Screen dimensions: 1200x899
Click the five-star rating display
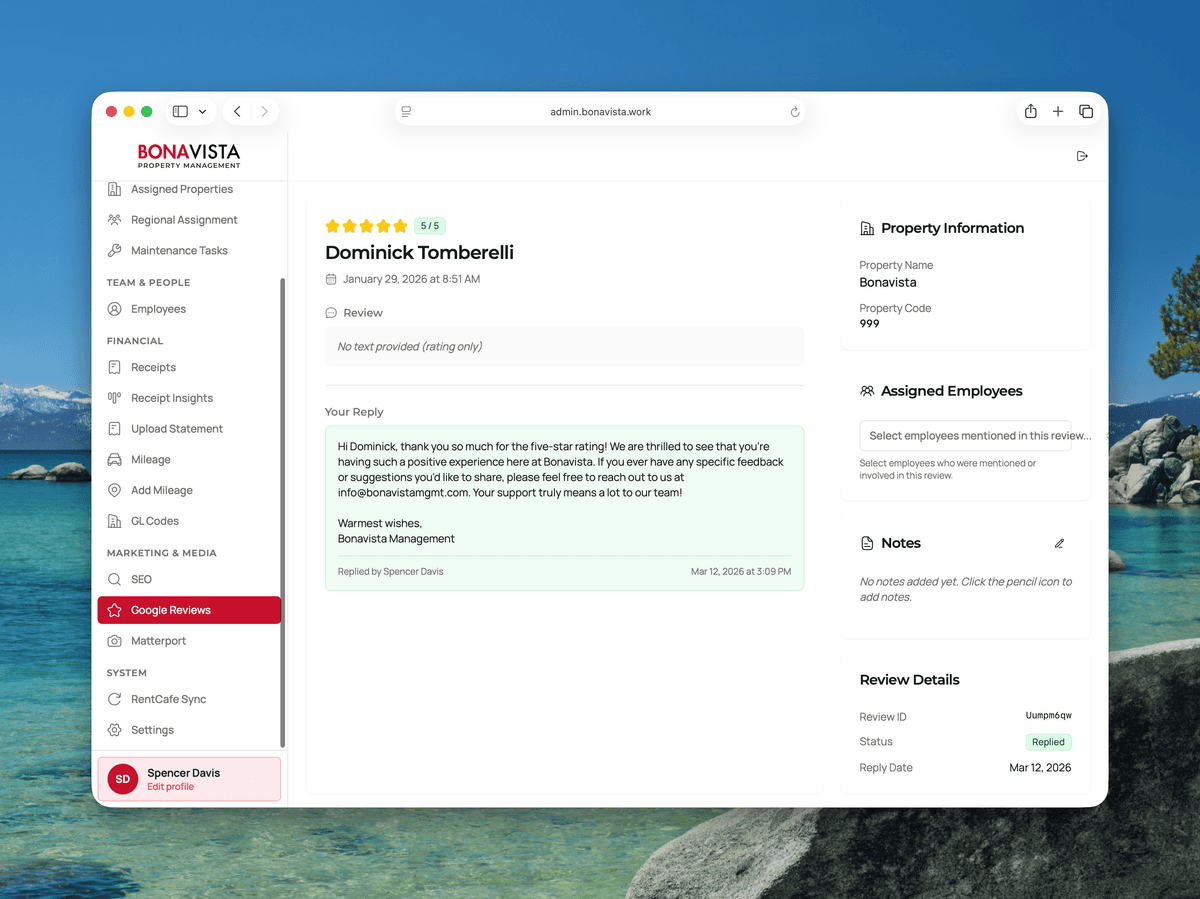367,225
